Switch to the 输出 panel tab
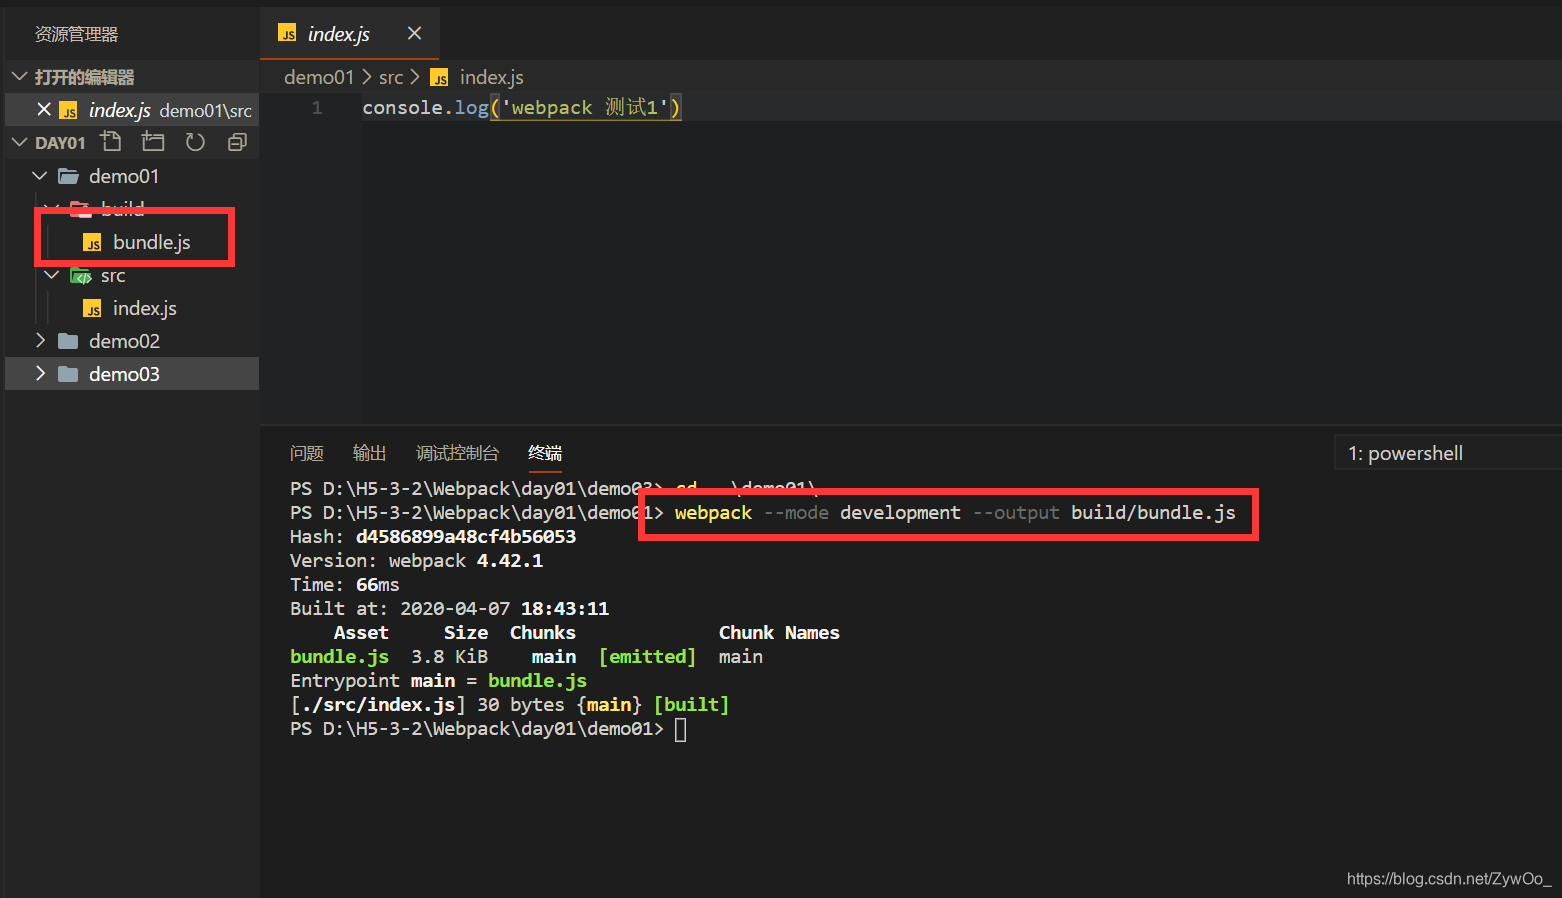The image size is (1562, 898). click(369, 453)
